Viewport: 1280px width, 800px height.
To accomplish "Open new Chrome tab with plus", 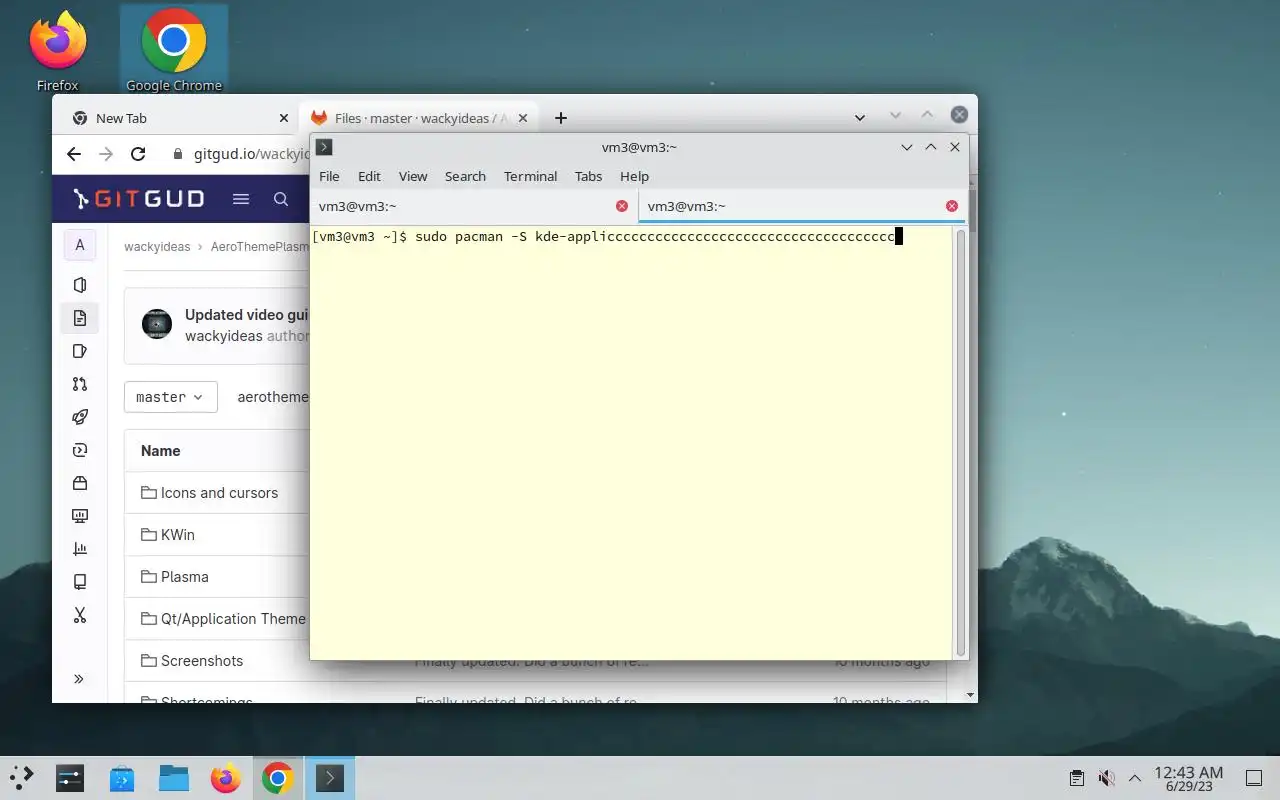I will point(561,118).
